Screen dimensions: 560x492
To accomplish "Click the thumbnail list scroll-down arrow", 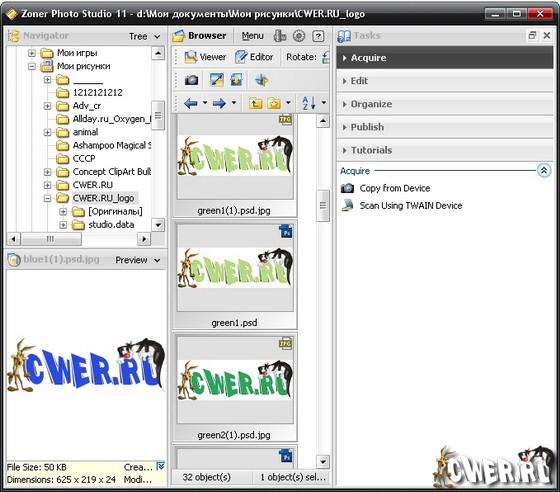I will click(322, 462).
